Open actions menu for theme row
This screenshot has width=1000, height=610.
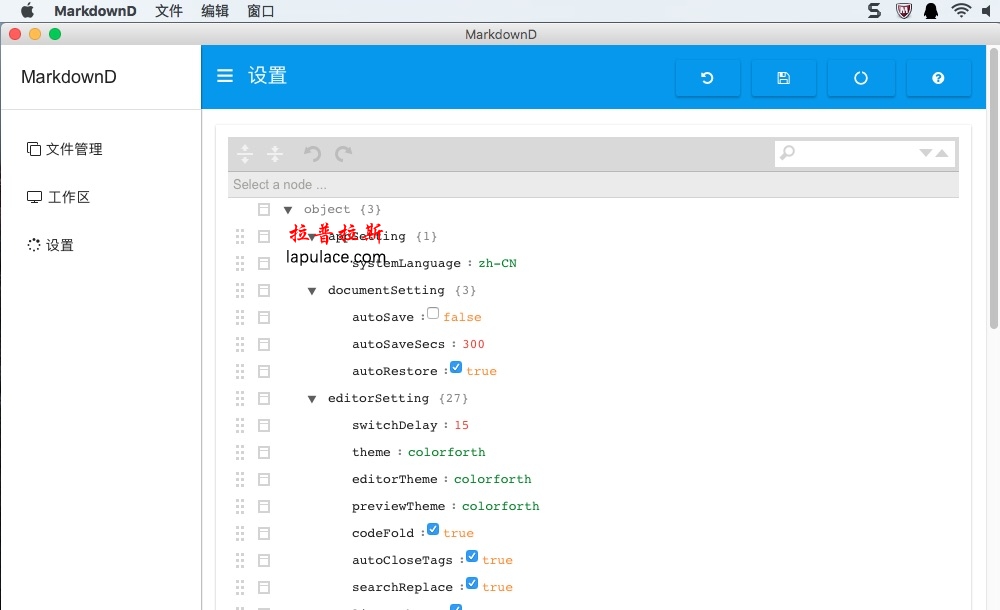[x=264, y=452]
